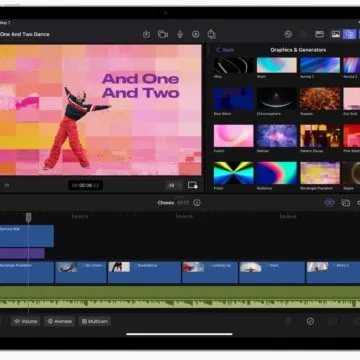Open project info with the circled i icon
Screen dimensions: 360x360
pos(197,203)
